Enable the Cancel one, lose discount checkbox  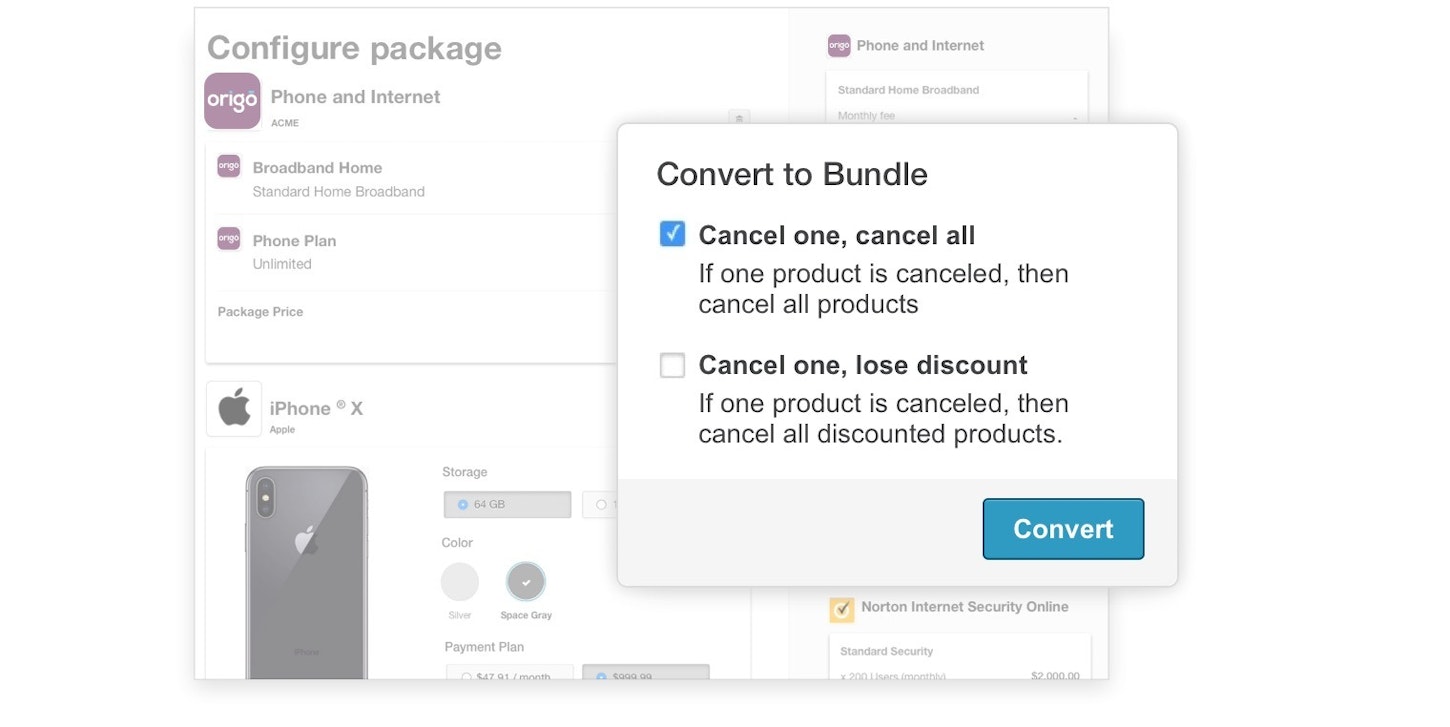[x=672, y=365]
